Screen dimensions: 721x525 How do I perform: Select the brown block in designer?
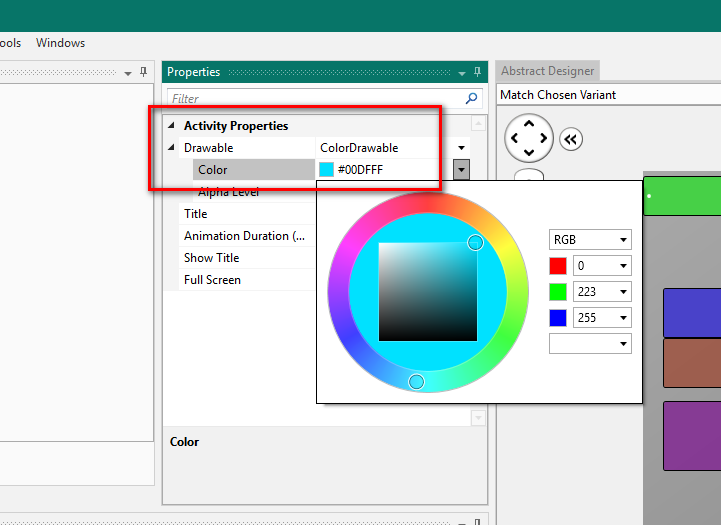point(692,363)
